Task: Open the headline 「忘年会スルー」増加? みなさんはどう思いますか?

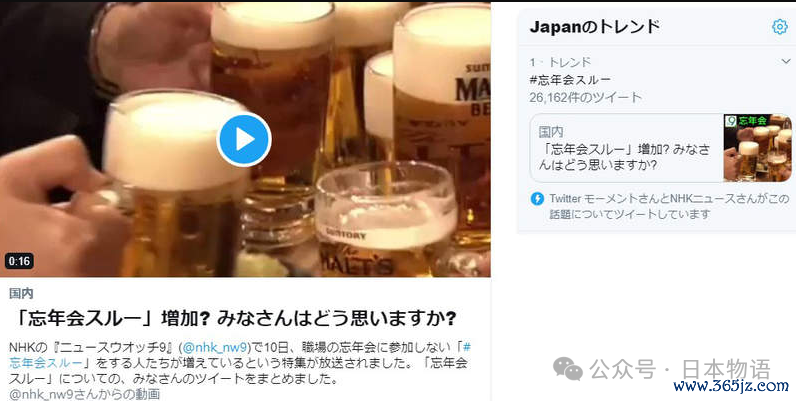Action: point(233,318)
